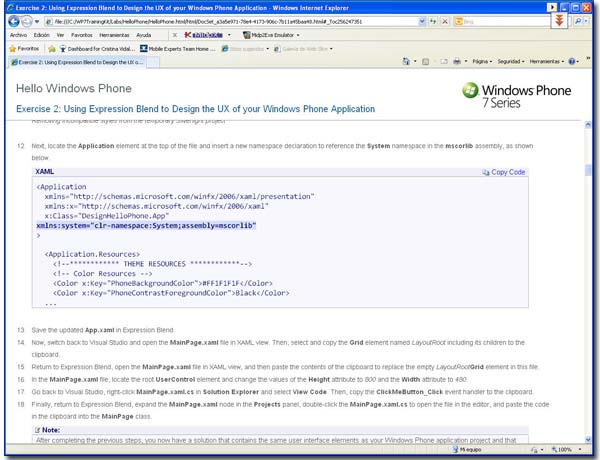The width and height of the screenshot is (600, 460).
Task: Click the Refresh page icon
Action: 433,21
